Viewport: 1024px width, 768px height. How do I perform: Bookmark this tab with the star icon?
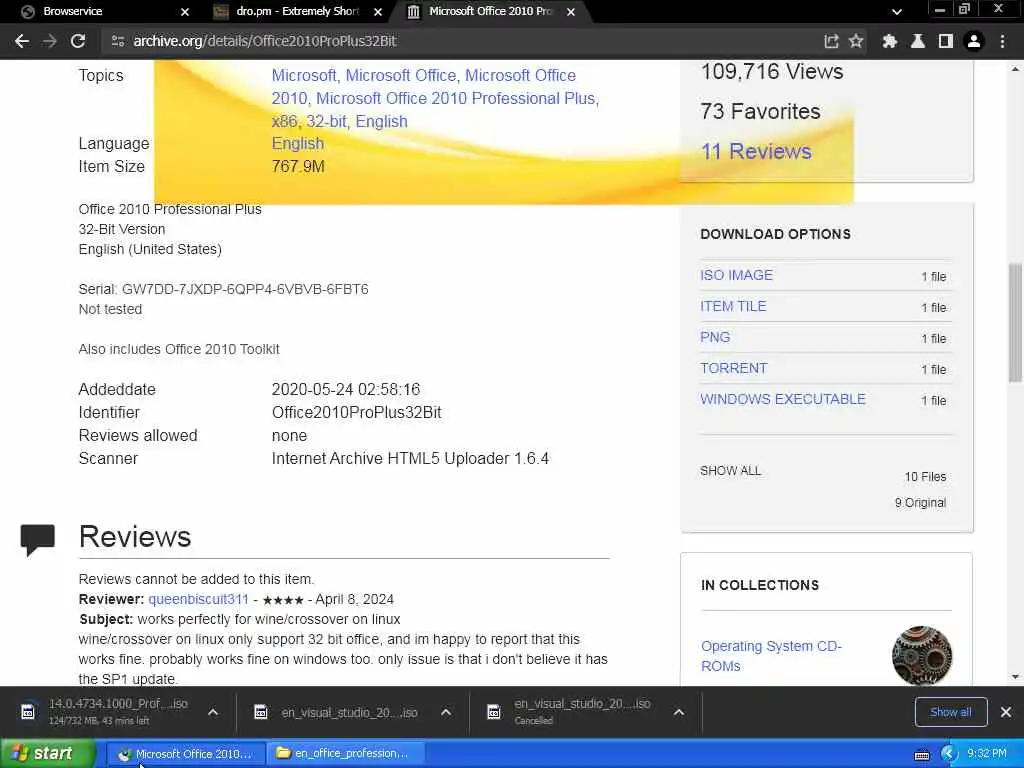(x=856, y=41)
